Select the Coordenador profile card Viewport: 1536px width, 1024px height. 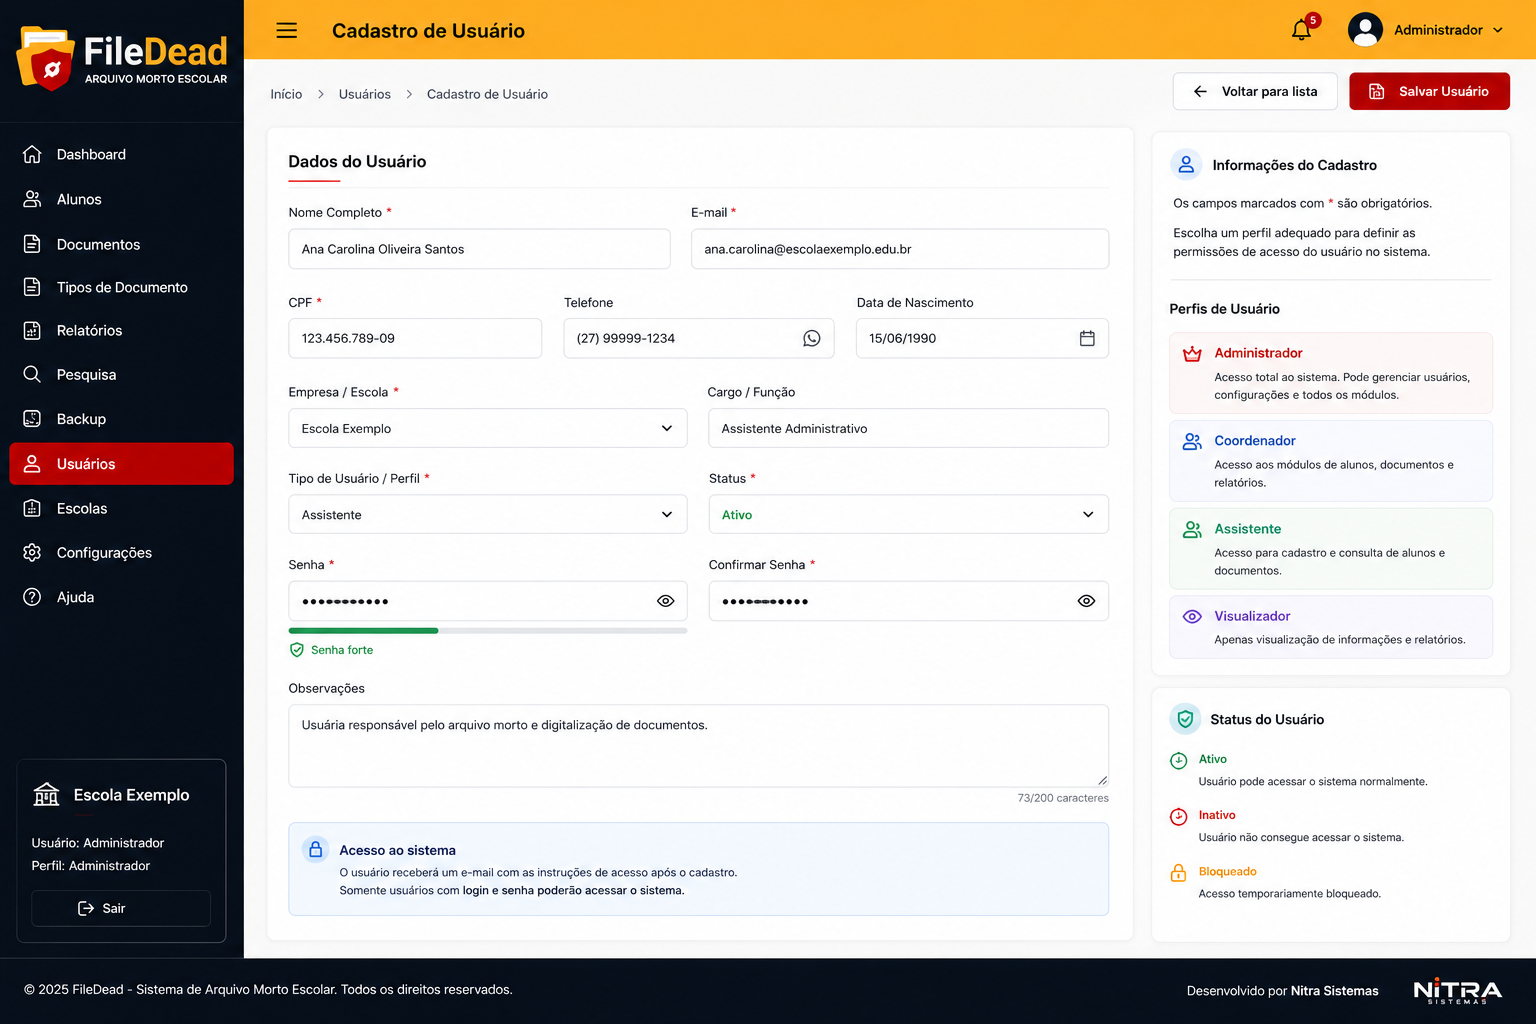pos(1331,461)
